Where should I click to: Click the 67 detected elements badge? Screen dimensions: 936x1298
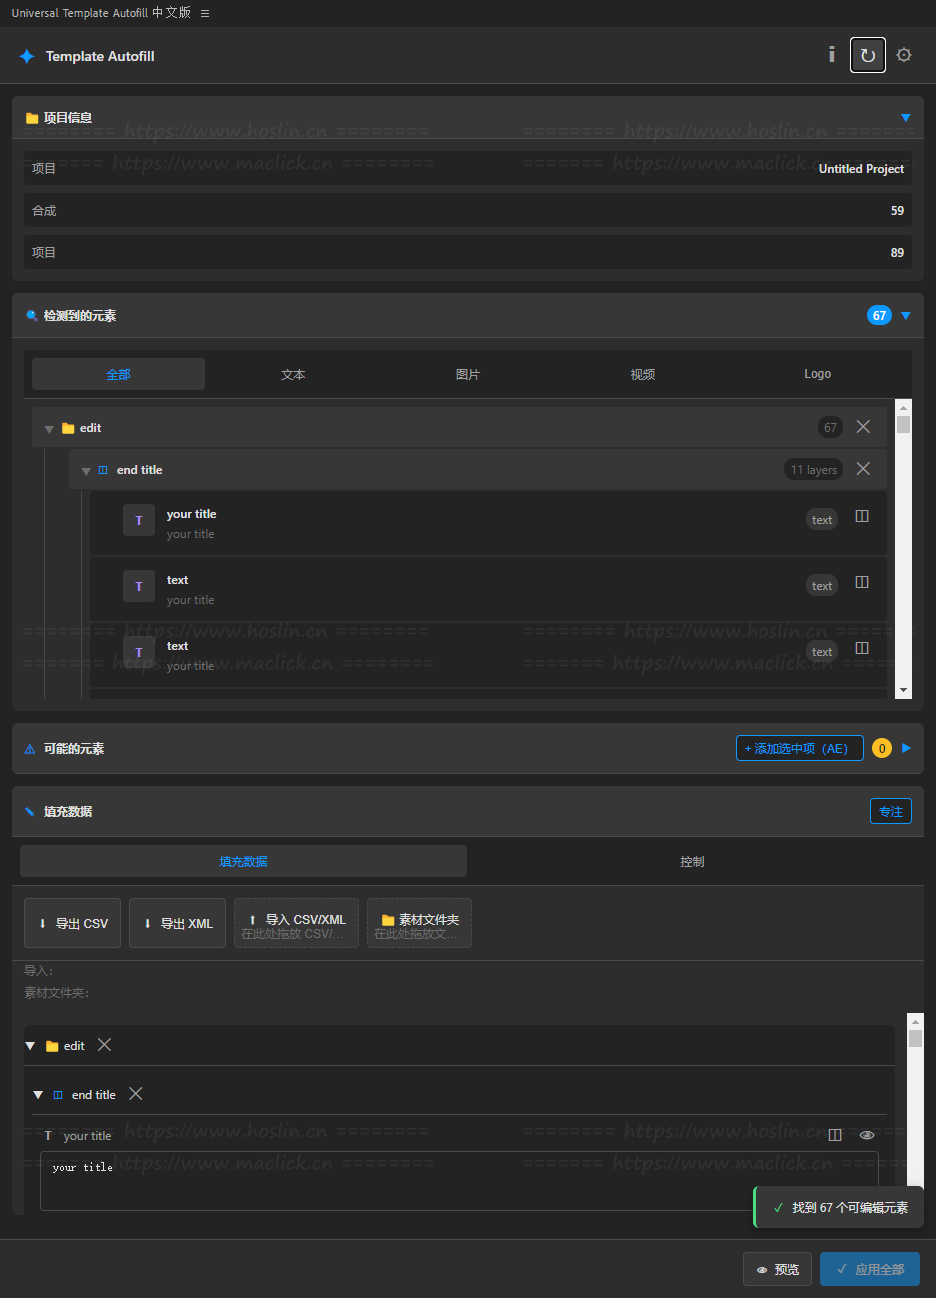879,315
